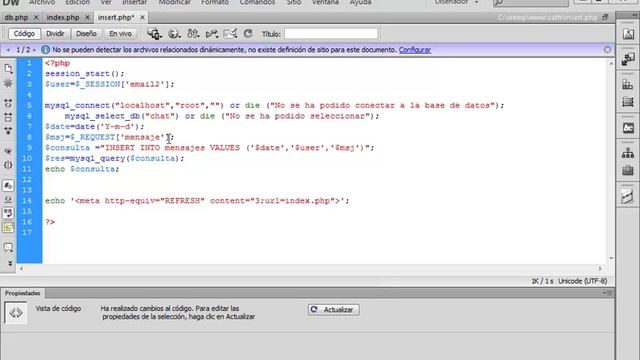Show more coding toolbar tools

[10, 263]
